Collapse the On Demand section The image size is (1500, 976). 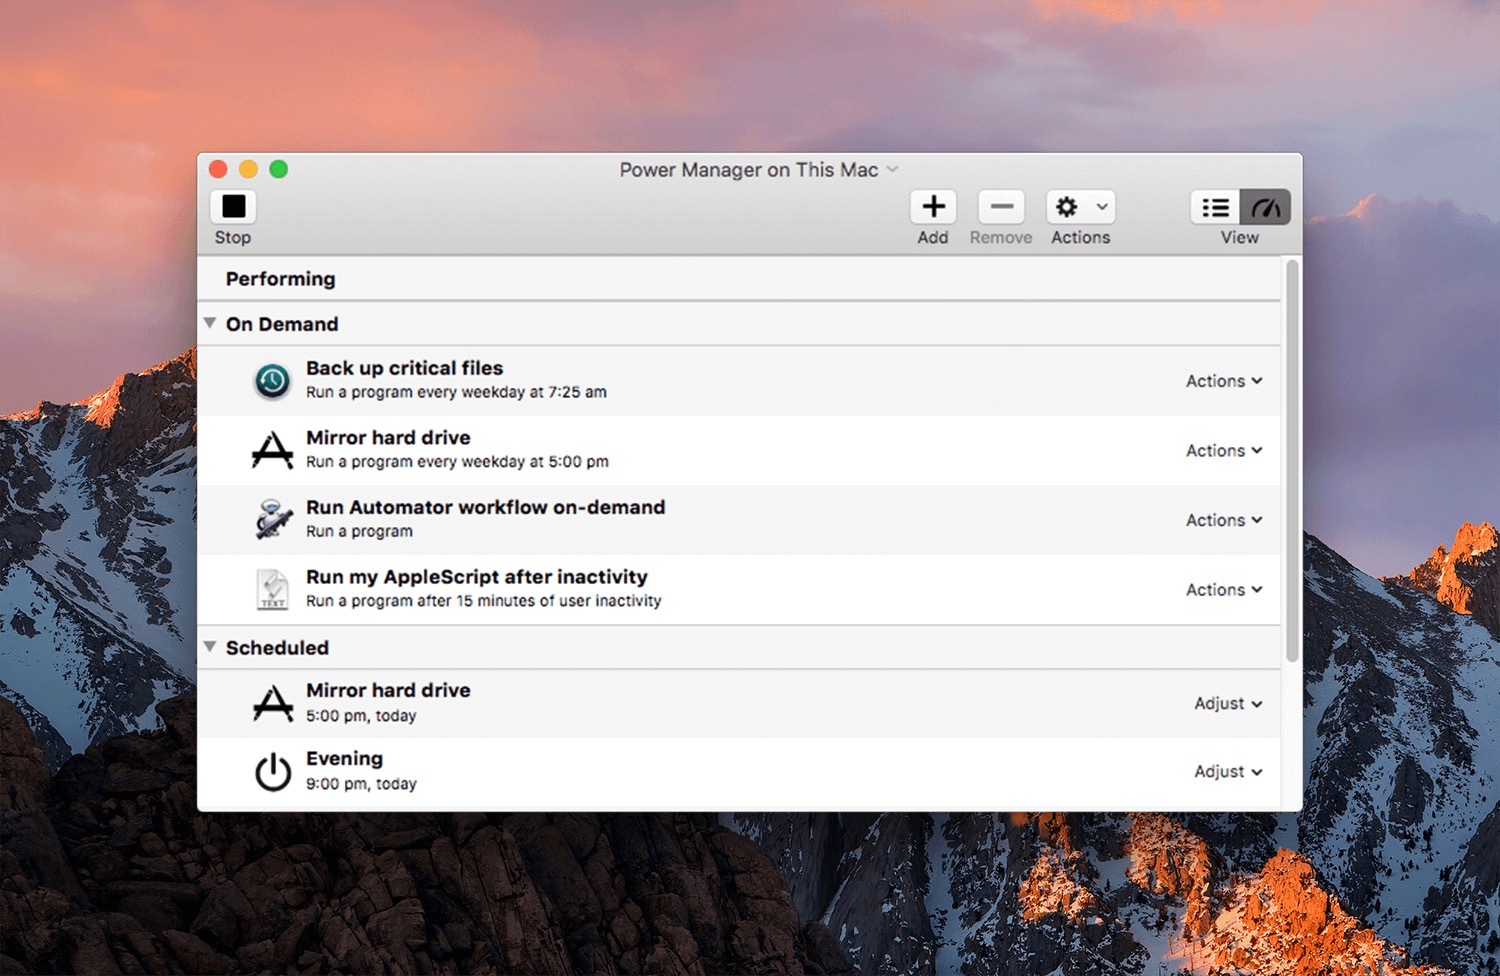pyautogui.click(x=210, y=323)
